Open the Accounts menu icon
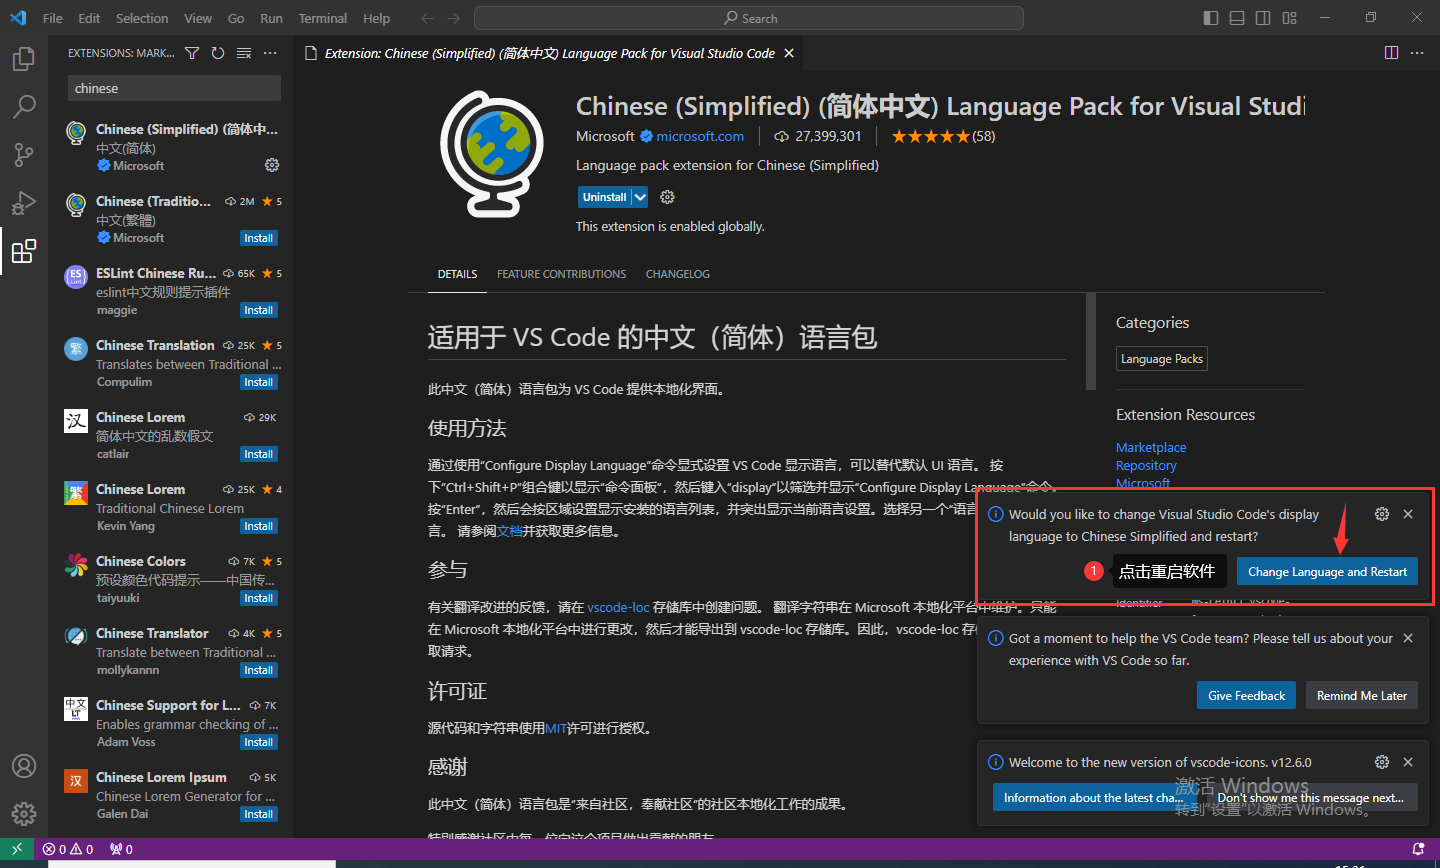The image size is (1440, 868). (x=24, y=766)
